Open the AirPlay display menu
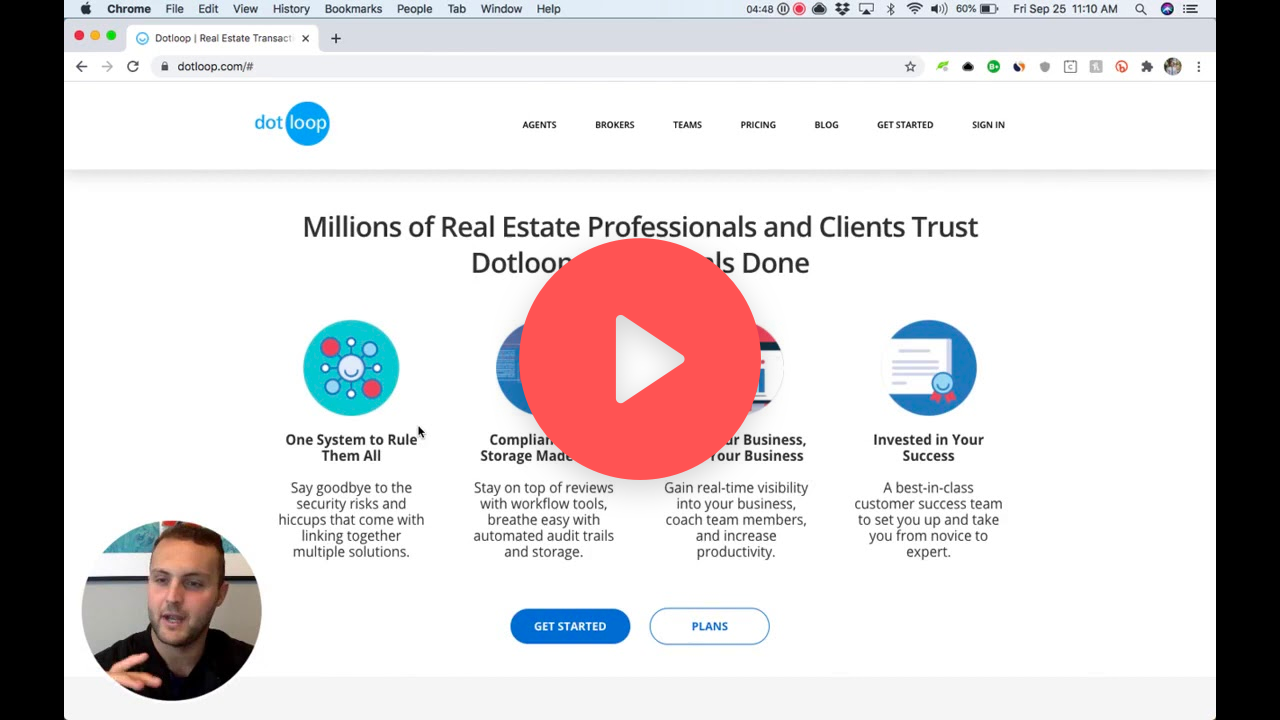This screenshot has height=720, width=1280. click(866, 9)
